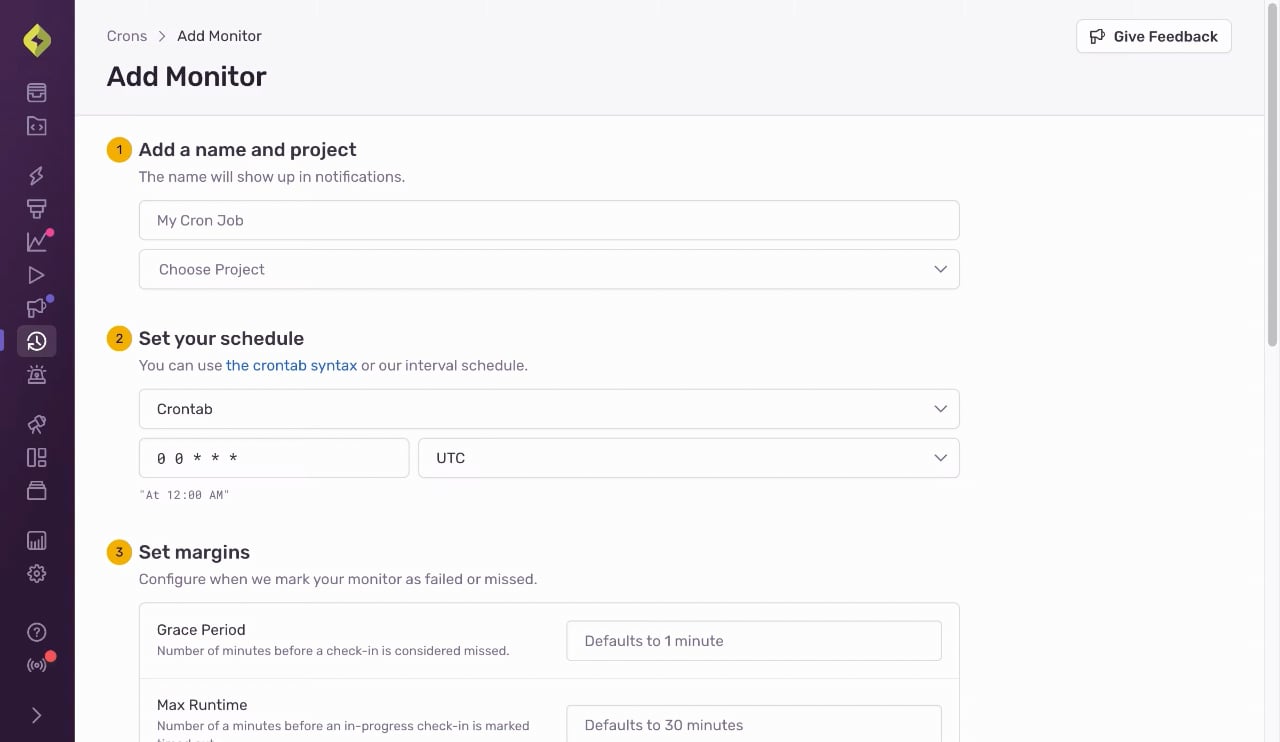Open the Issues icon in the sidebar
The height and width of the screenshot is (742, 1280).
click(36, 93)
